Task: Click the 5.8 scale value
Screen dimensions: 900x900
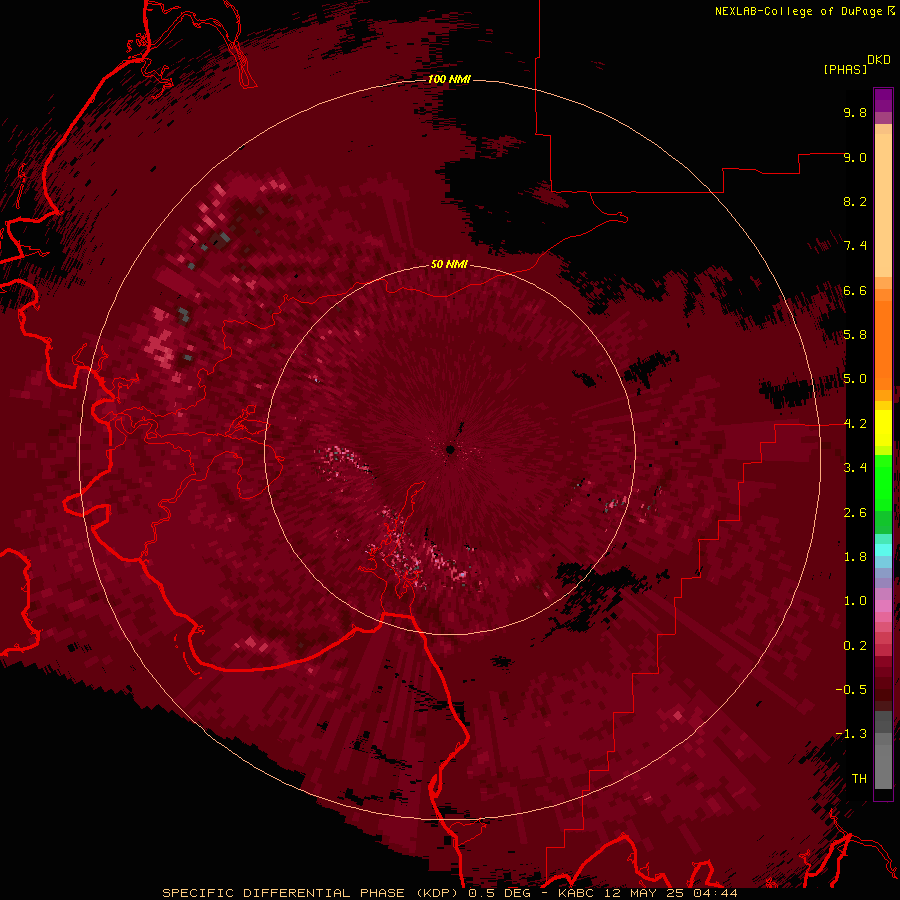Action: [855, 335]
